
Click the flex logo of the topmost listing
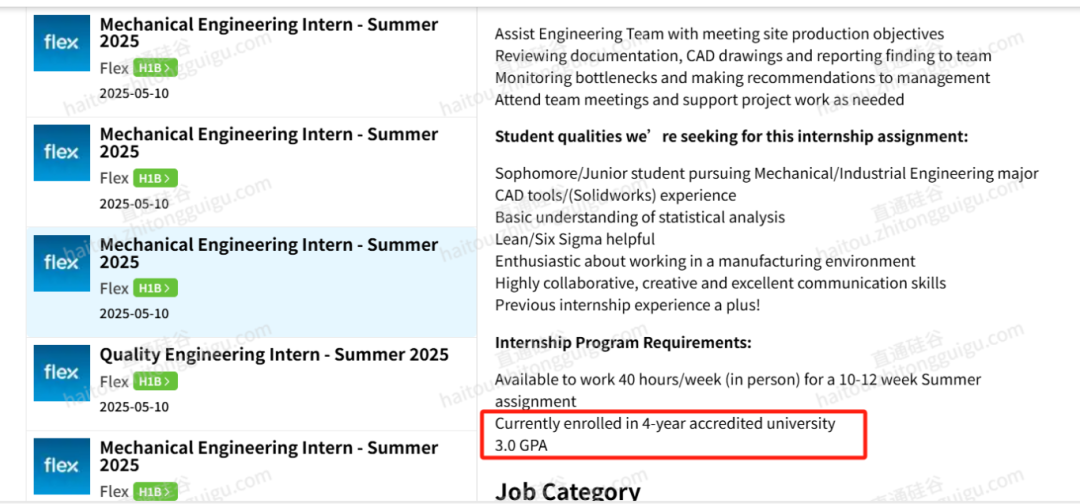[61, 43]
